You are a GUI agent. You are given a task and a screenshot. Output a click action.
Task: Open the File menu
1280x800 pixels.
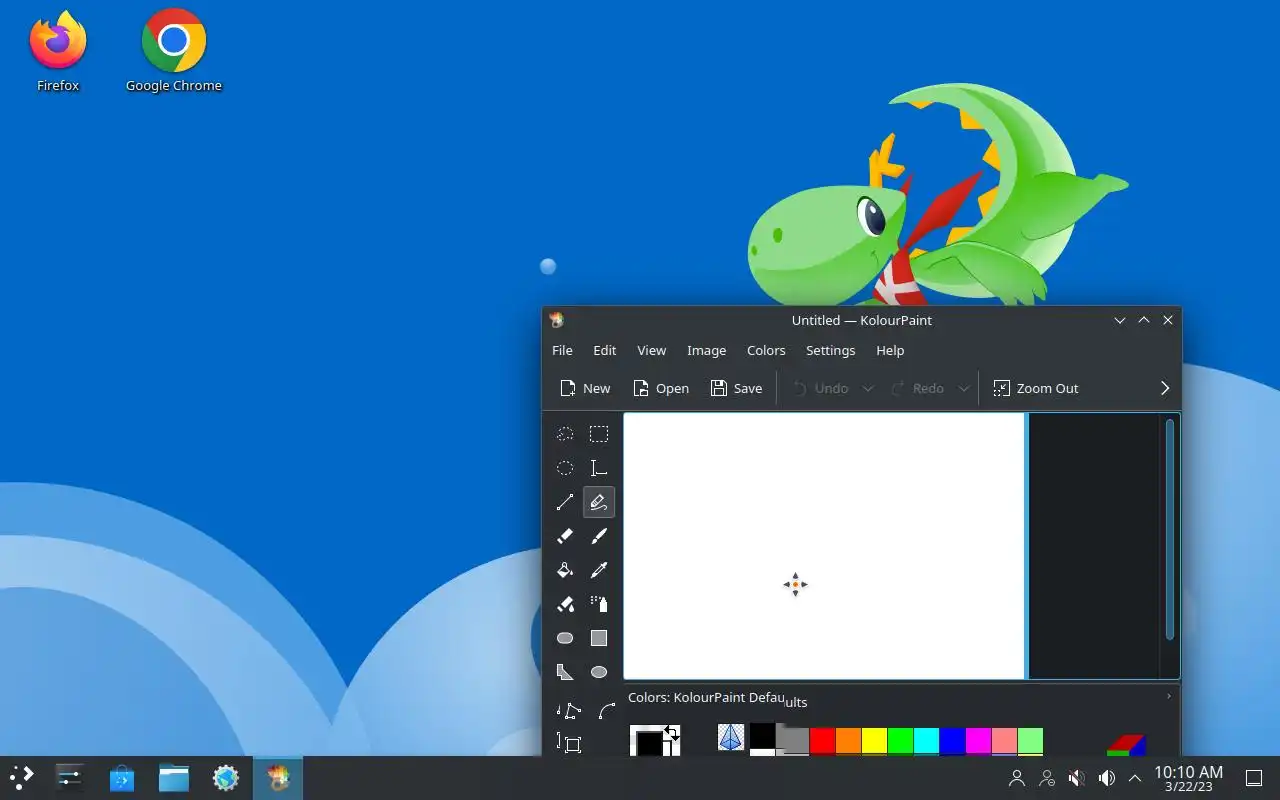pos(562,350)
